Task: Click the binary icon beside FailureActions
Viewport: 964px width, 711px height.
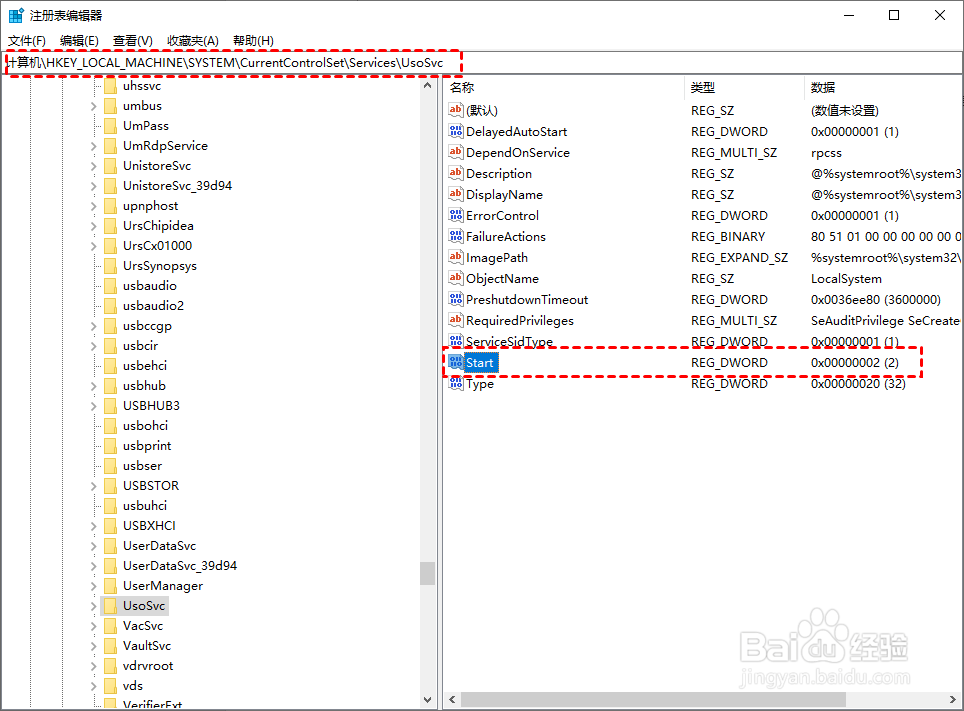Action: (456, 236)
